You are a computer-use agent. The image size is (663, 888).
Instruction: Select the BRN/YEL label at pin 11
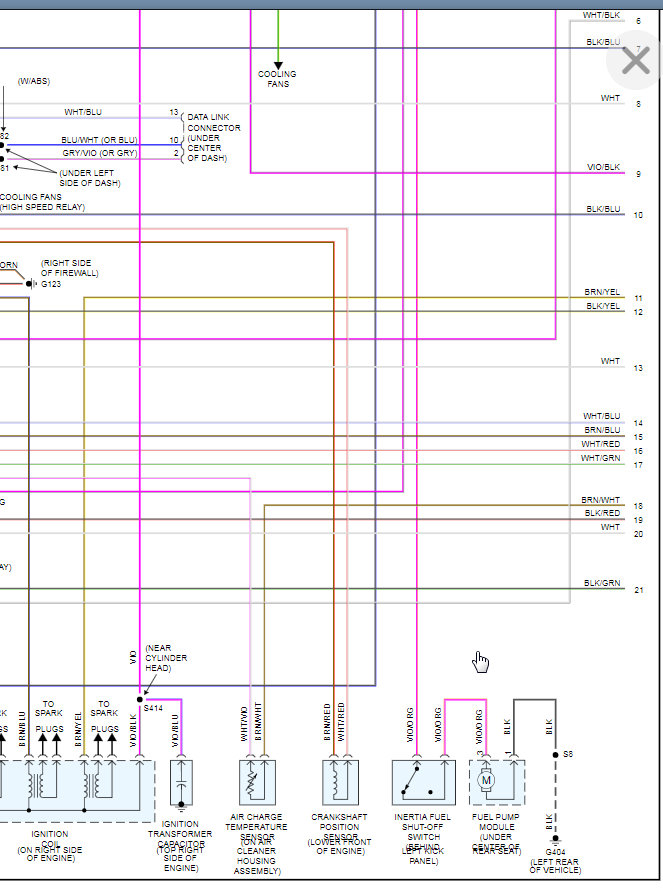tap(602, 292)
